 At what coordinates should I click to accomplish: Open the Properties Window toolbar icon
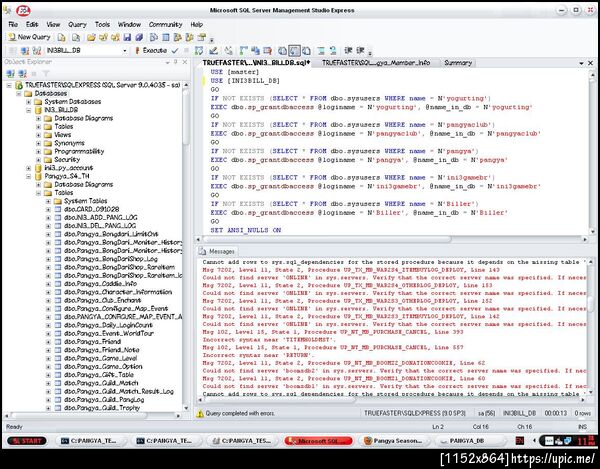point(201,37)
